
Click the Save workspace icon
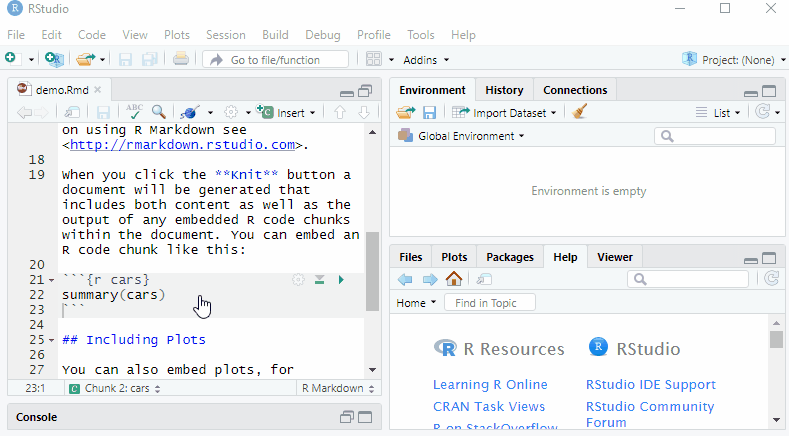pos(429,112)
